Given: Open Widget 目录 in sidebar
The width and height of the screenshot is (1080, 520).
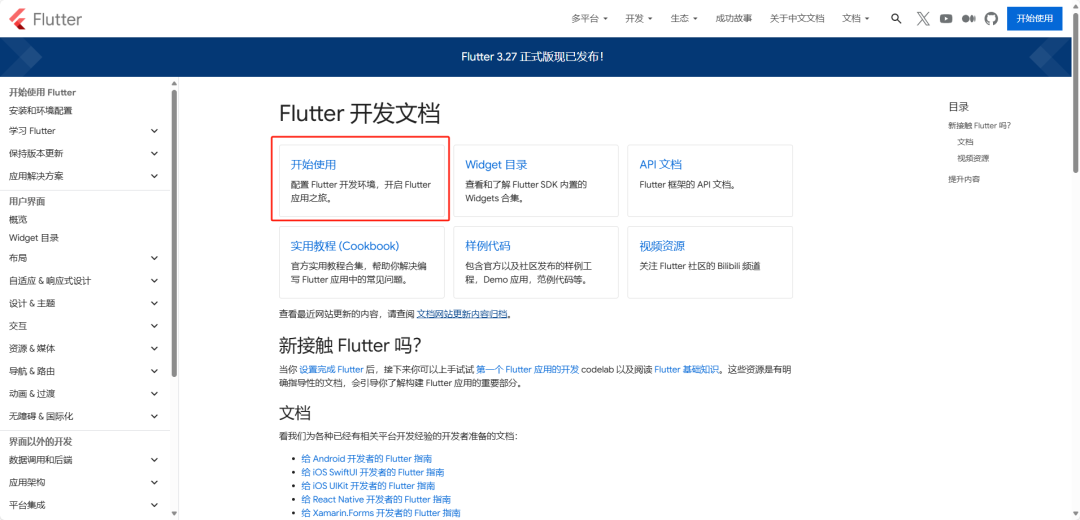Looking at the screenshot, I should coord(34,238).
